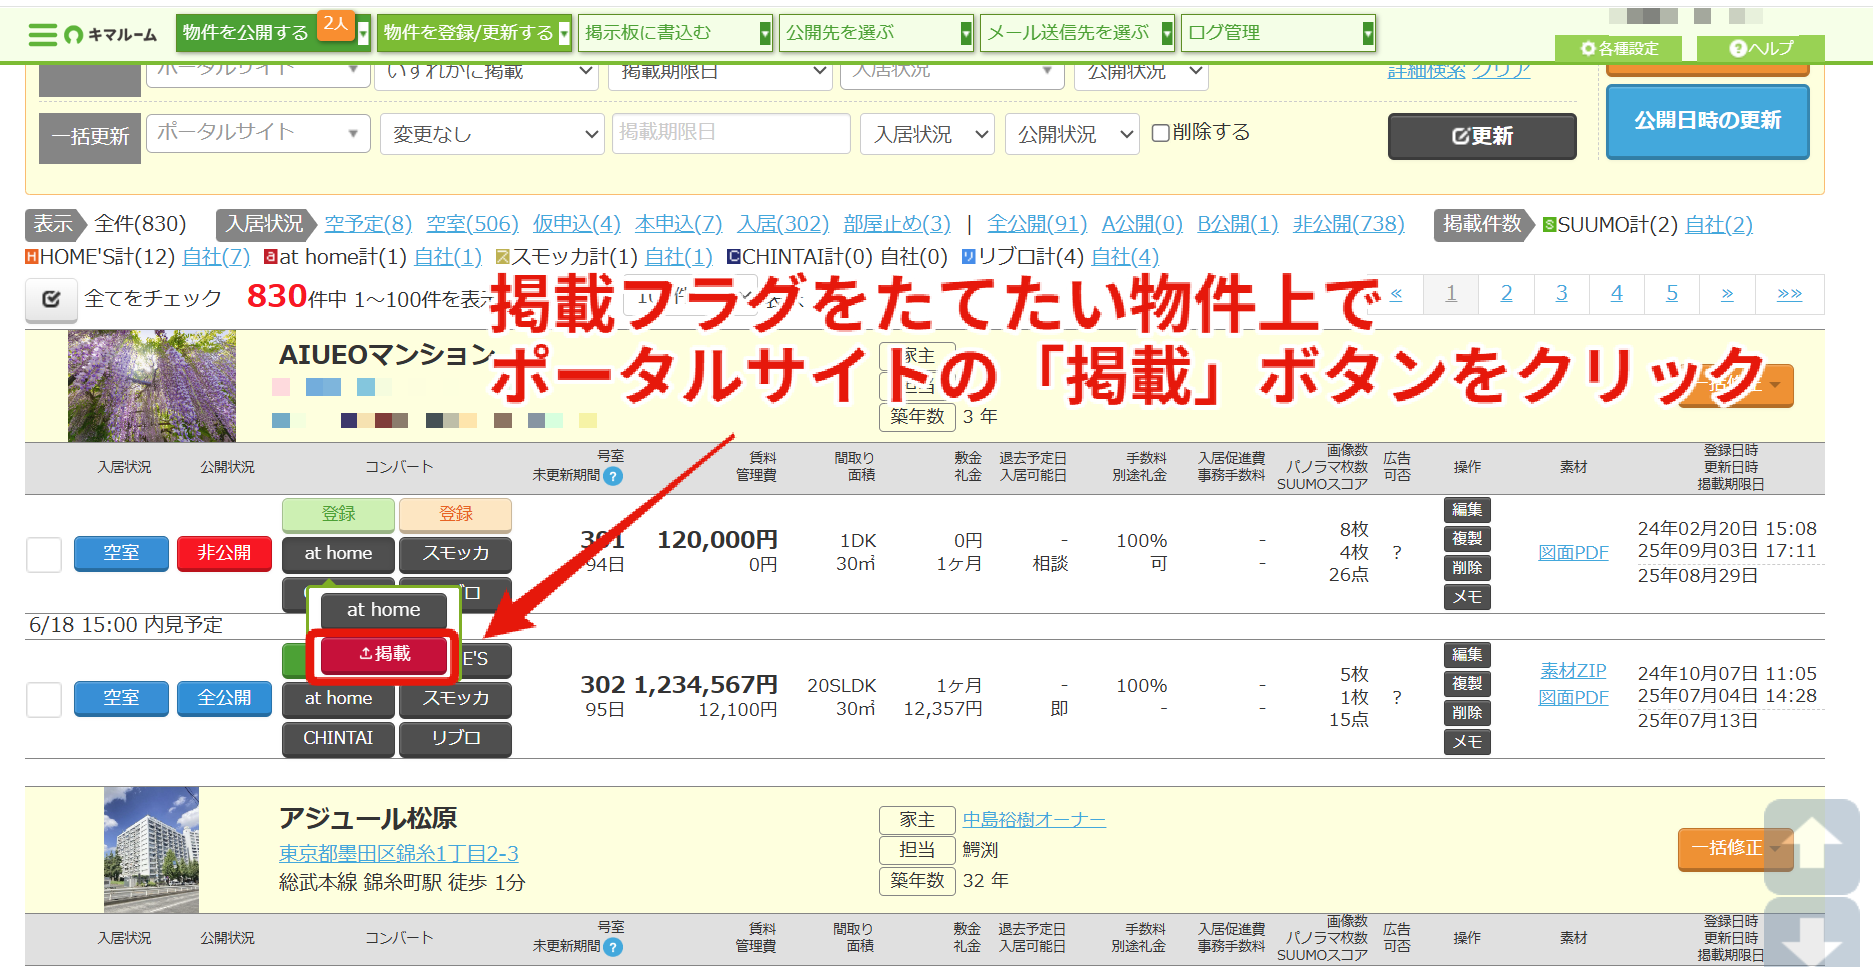Click the help question mark by 未更新期間 in the first header
1873x967 pixels.
tap(613, 476)
